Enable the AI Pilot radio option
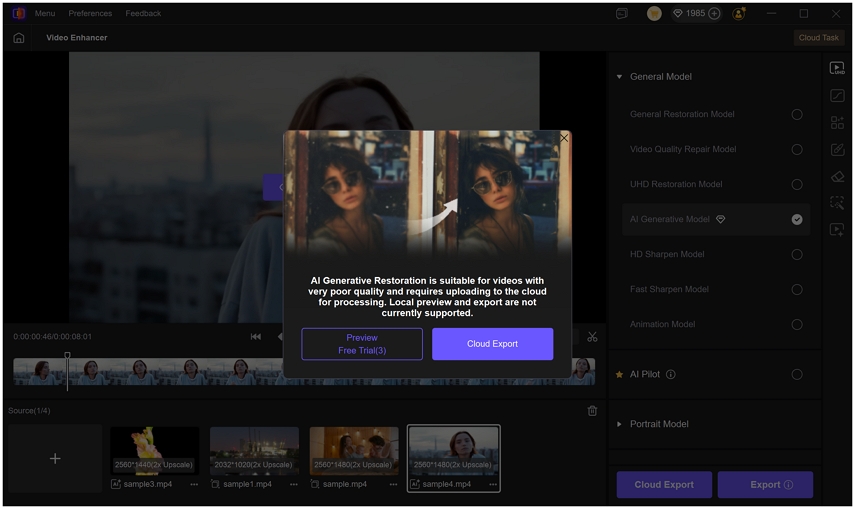Image resolution: width=855 pixels, height=509 pixels. coord(797,374)
